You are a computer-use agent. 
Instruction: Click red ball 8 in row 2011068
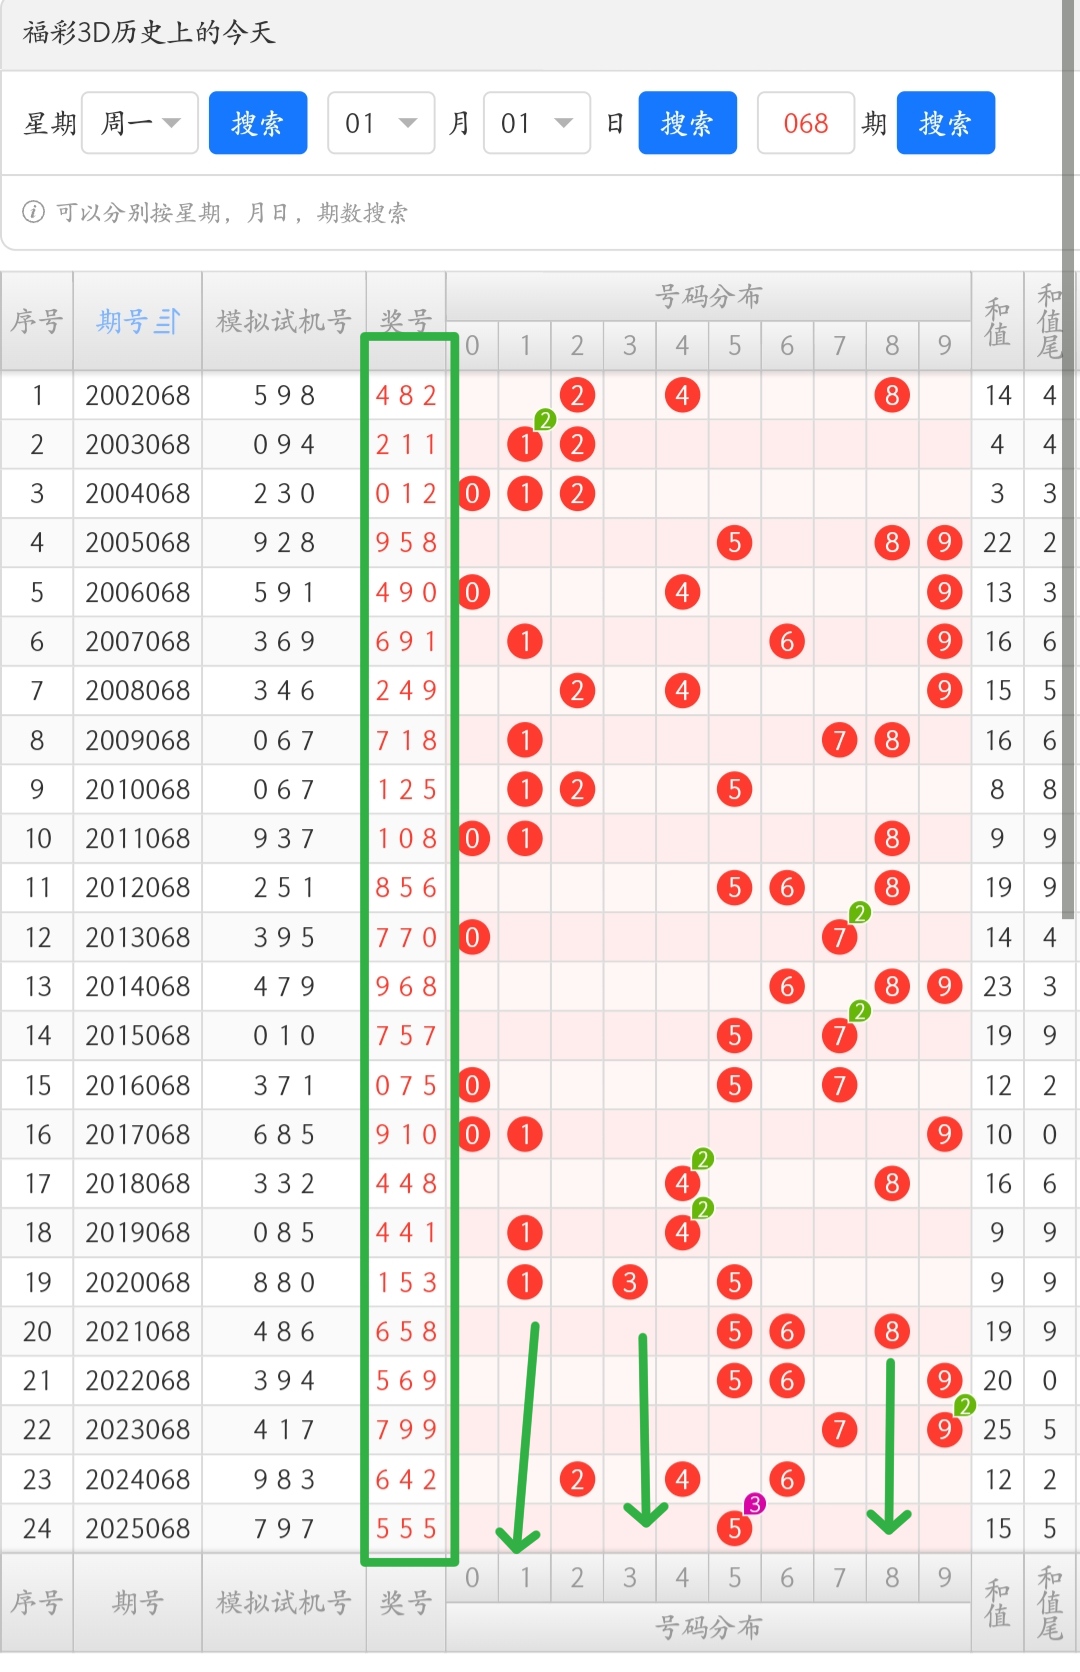[x=892, y=839]
